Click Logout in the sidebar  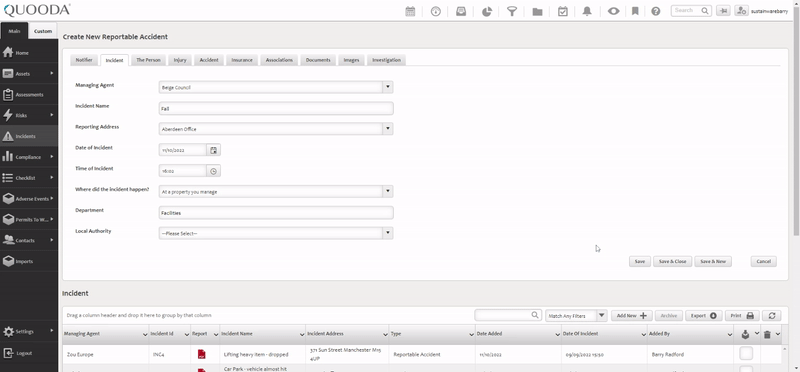tap(29, 353)
